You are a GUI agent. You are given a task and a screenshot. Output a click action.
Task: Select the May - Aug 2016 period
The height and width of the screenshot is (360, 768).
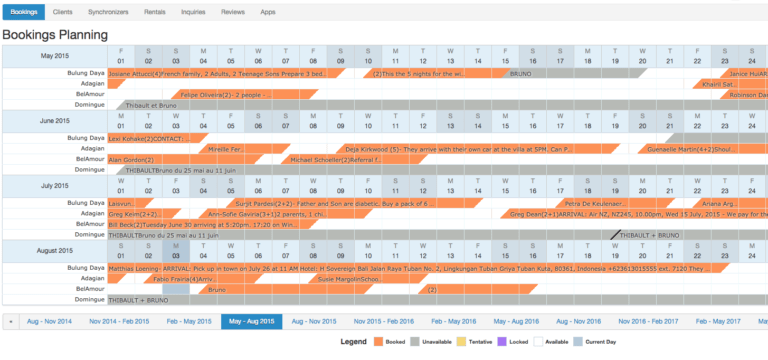tap(516, 322)
